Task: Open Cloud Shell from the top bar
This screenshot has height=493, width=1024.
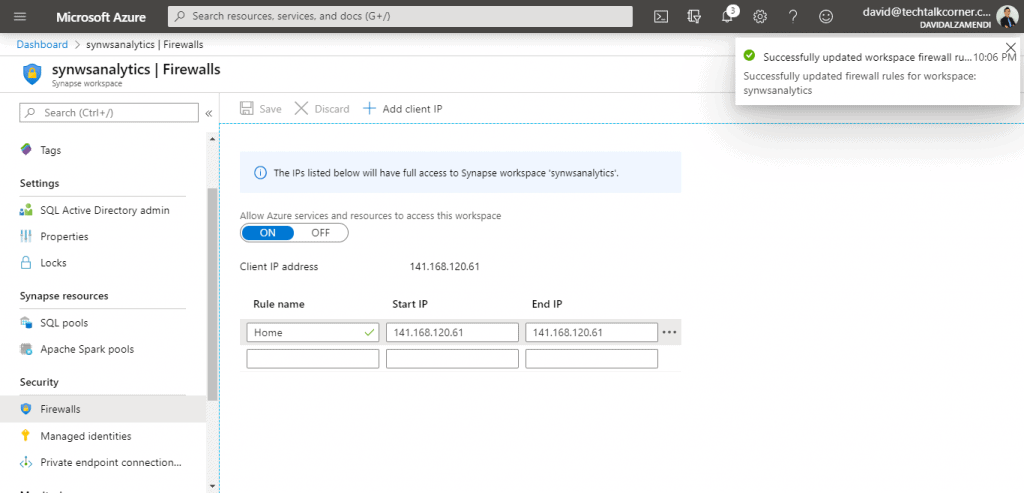Action: pos(661,16)
